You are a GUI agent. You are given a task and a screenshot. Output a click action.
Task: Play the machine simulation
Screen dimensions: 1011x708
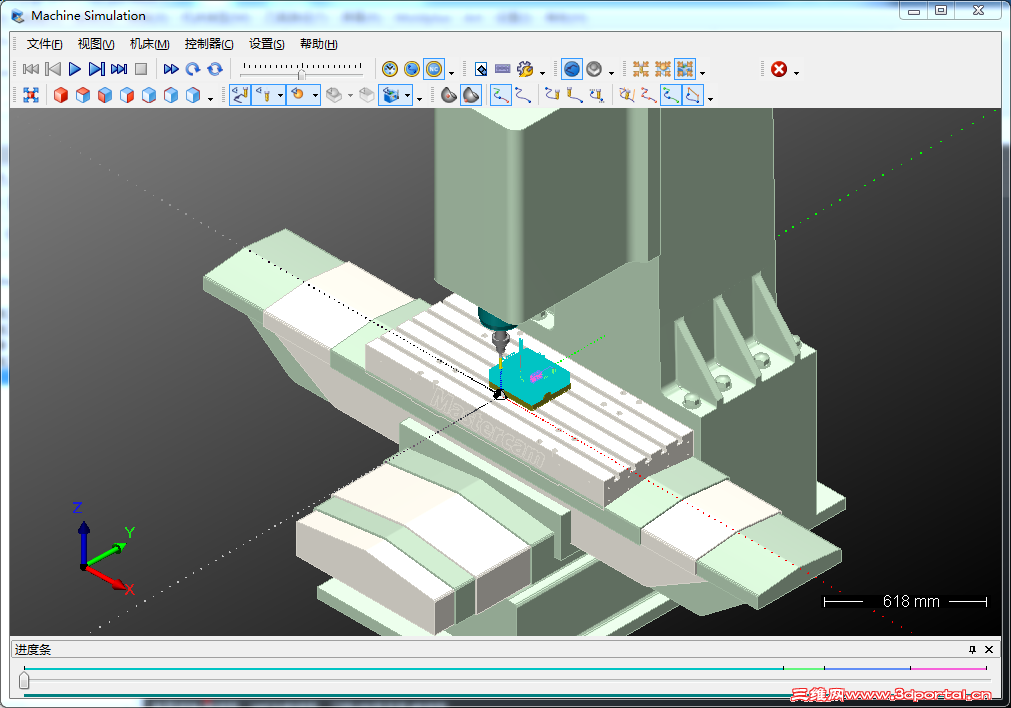(x=75, y=69)
